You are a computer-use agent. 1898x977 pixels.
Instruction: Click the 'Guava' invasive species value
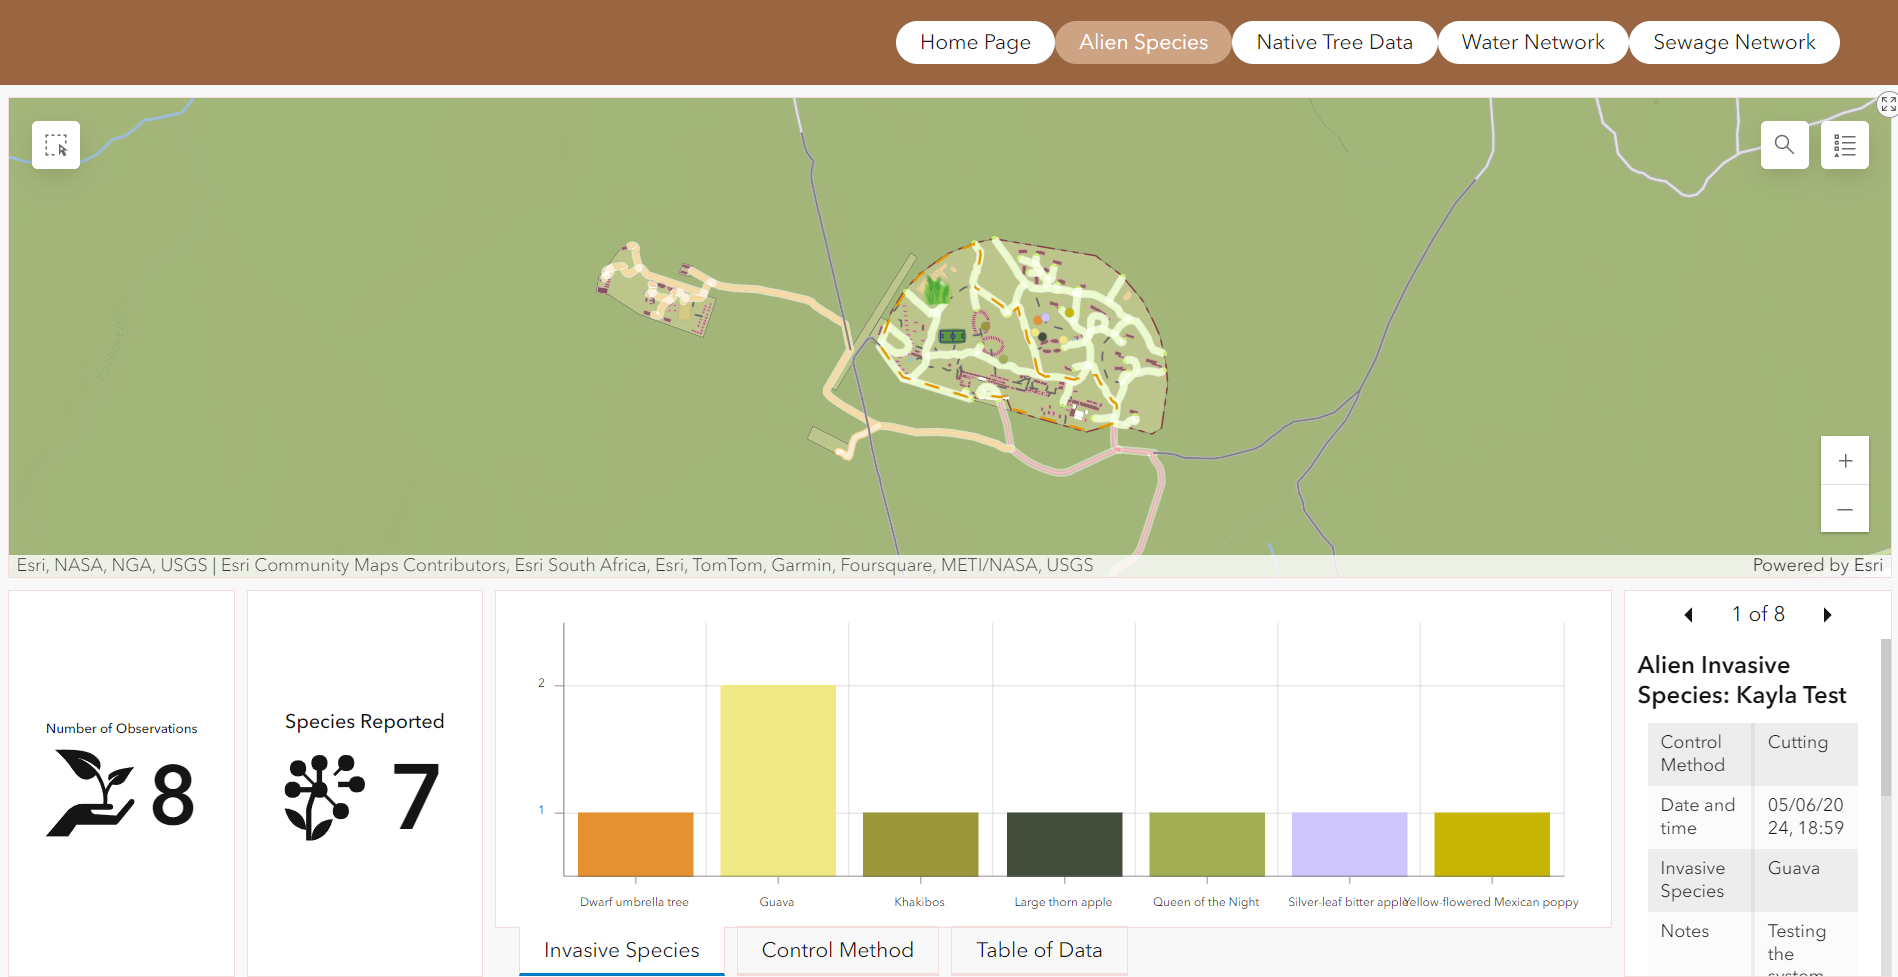coord(1794,868)
